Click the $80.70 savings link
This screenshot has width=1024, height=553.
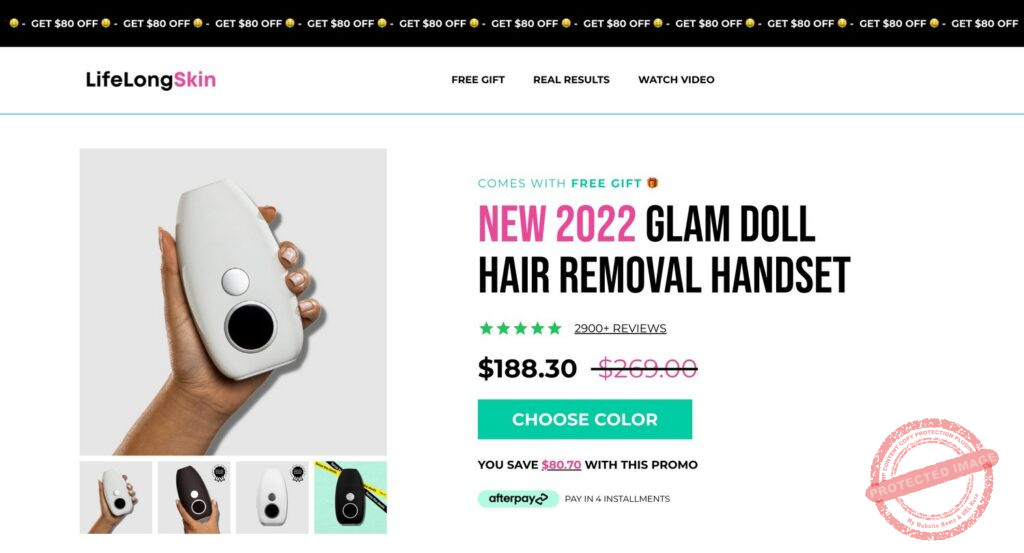click(x=561, y=465)
